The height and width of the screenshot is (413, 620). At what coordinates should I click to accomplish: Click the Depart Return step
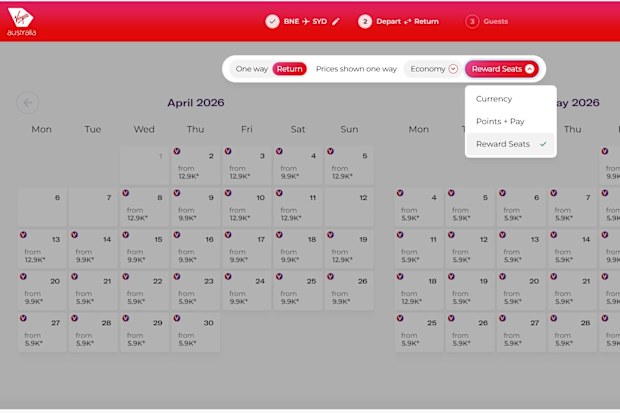pyautogui.click(x=399, y=21)
